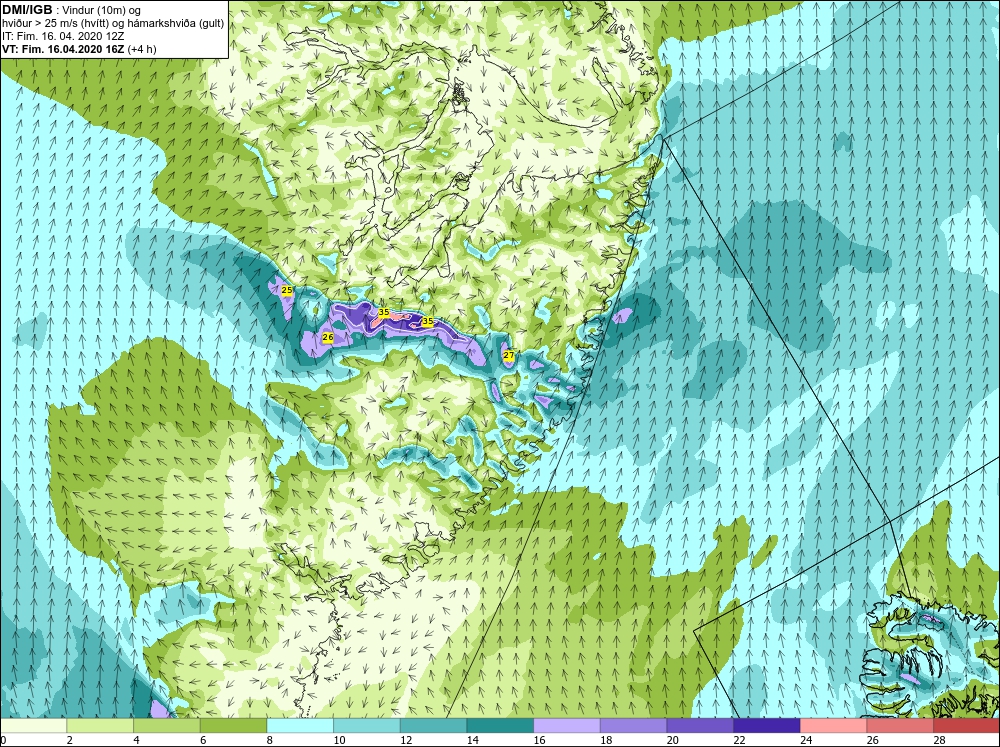Pick the medium teal 12–14 legend swatch
Image resolution: width=1000 pixels, height=747 pixels.
tap(433, 725)
